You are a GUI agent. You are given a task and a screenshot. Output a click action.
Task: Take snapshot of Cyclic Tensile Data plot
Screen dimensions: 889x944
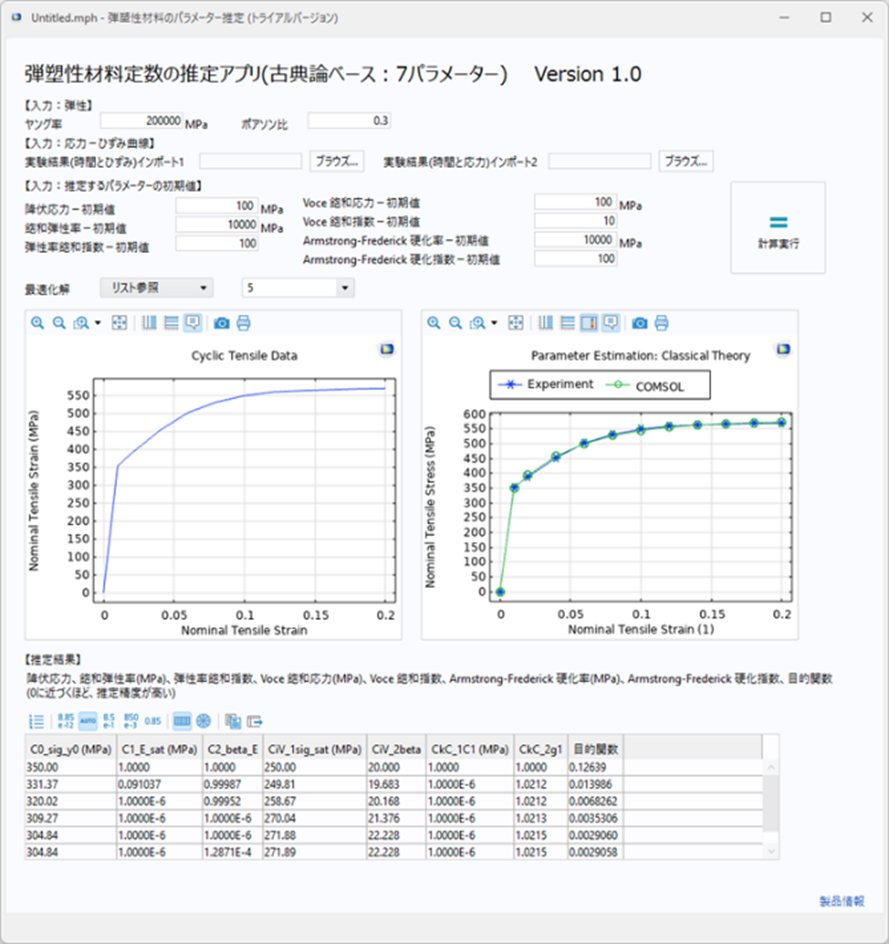tap(222, 323)
